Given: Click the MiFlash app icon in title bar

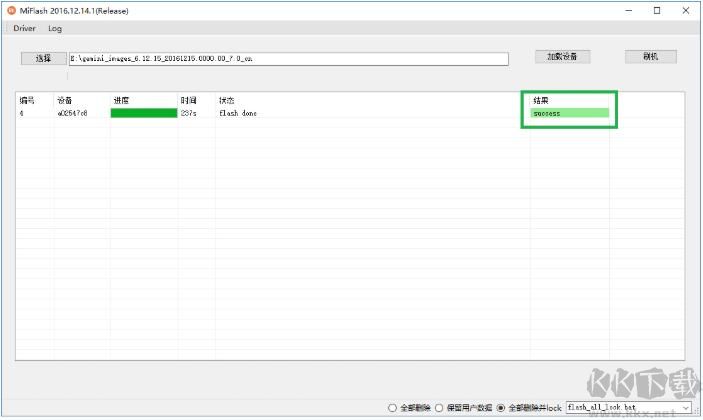Looking at the screenshot, I should (x=12, y=10).
